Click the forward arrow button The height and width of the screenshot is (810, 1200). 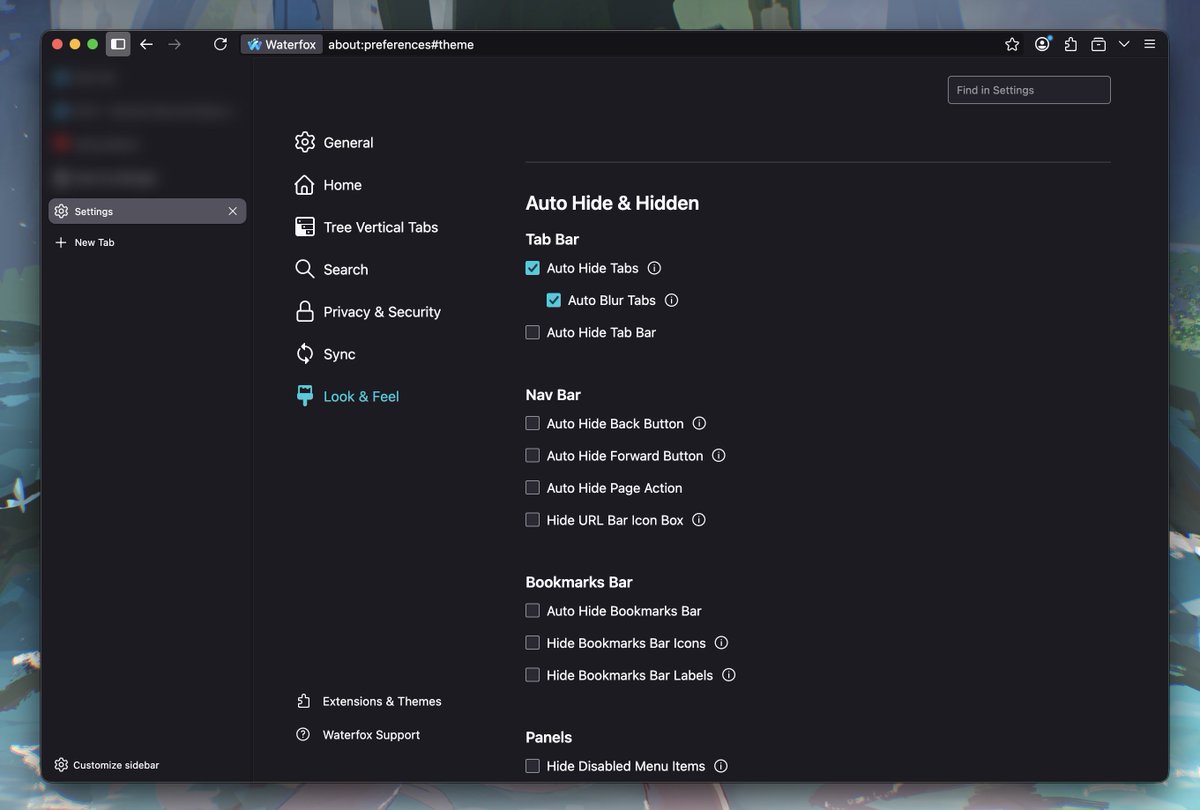pos(175,44)
